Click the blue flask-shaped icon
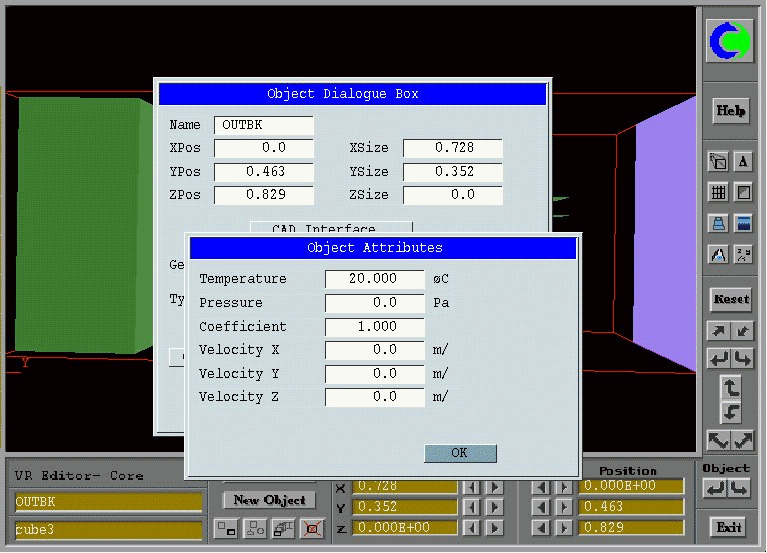Screen dimensions: 767x553 pyautogui.click(x=718, y=223)
